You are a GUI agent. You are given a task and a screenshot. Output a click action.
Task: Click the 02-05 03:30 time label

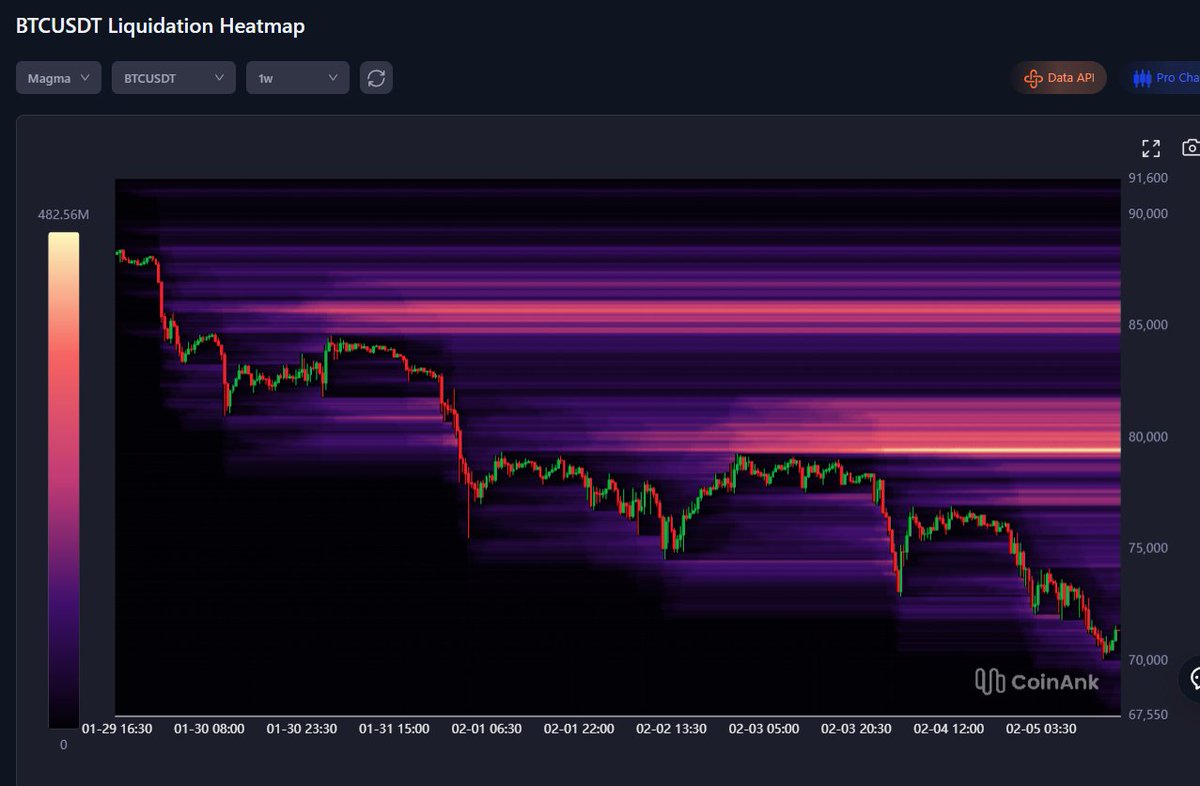(1040, 729)
